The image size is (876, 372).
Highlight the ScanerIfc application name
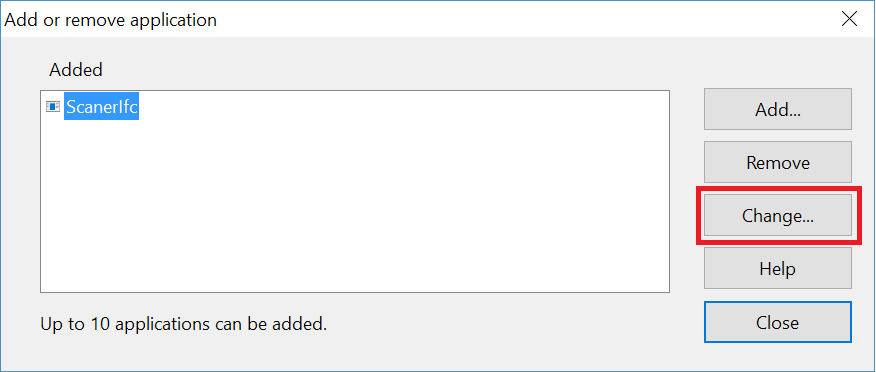click(x=101, y=107)
